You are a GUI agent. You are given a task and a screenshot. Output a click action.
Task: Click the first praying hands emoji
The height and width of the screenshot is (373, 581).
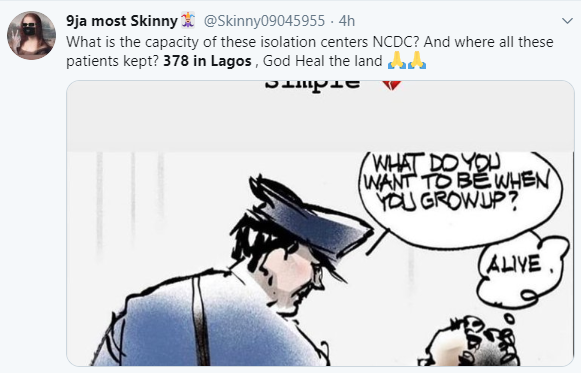click(x=397, y=60)
